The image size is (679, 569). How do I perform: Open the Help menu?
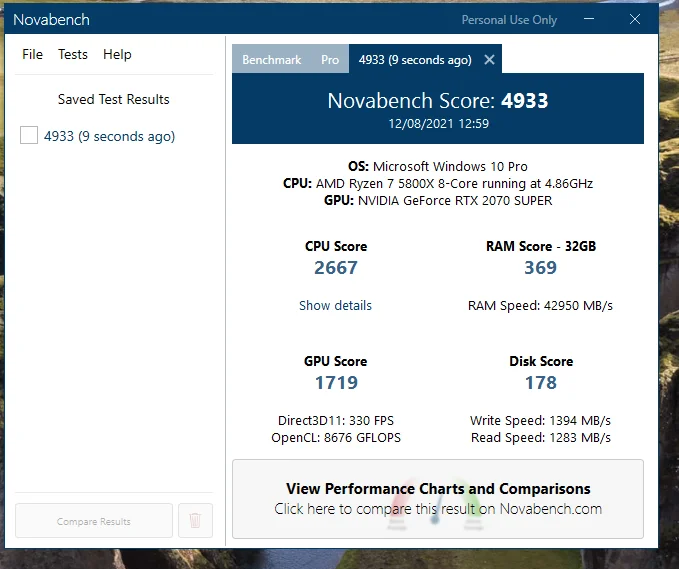[117, 55]
